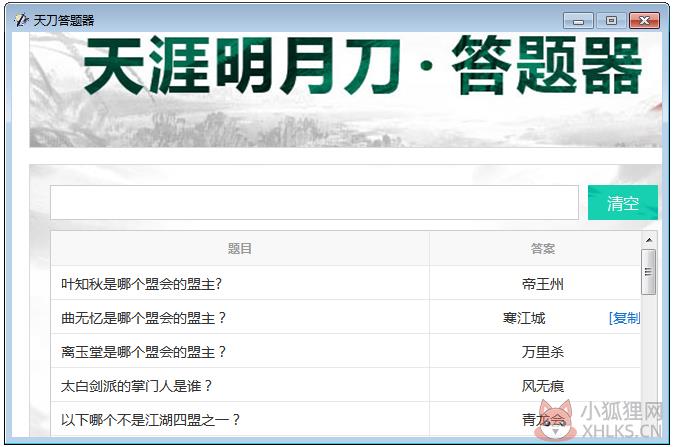Select question 曲无忆是哪个盟会的盟主?
This screenshot has width=673, height=447.
[x=143, y=318]
